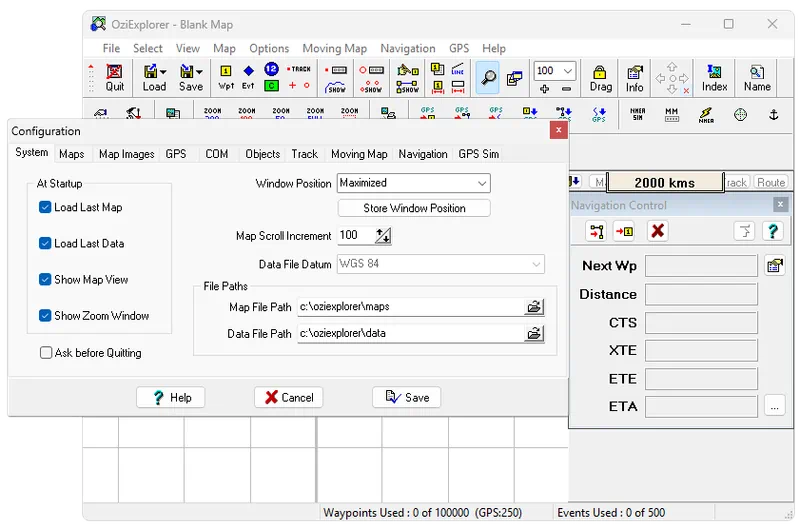Click the Route button beside scale bar
Image resolution: width=800 pixels, height=530 pixels.
click(x=770, y=183)
